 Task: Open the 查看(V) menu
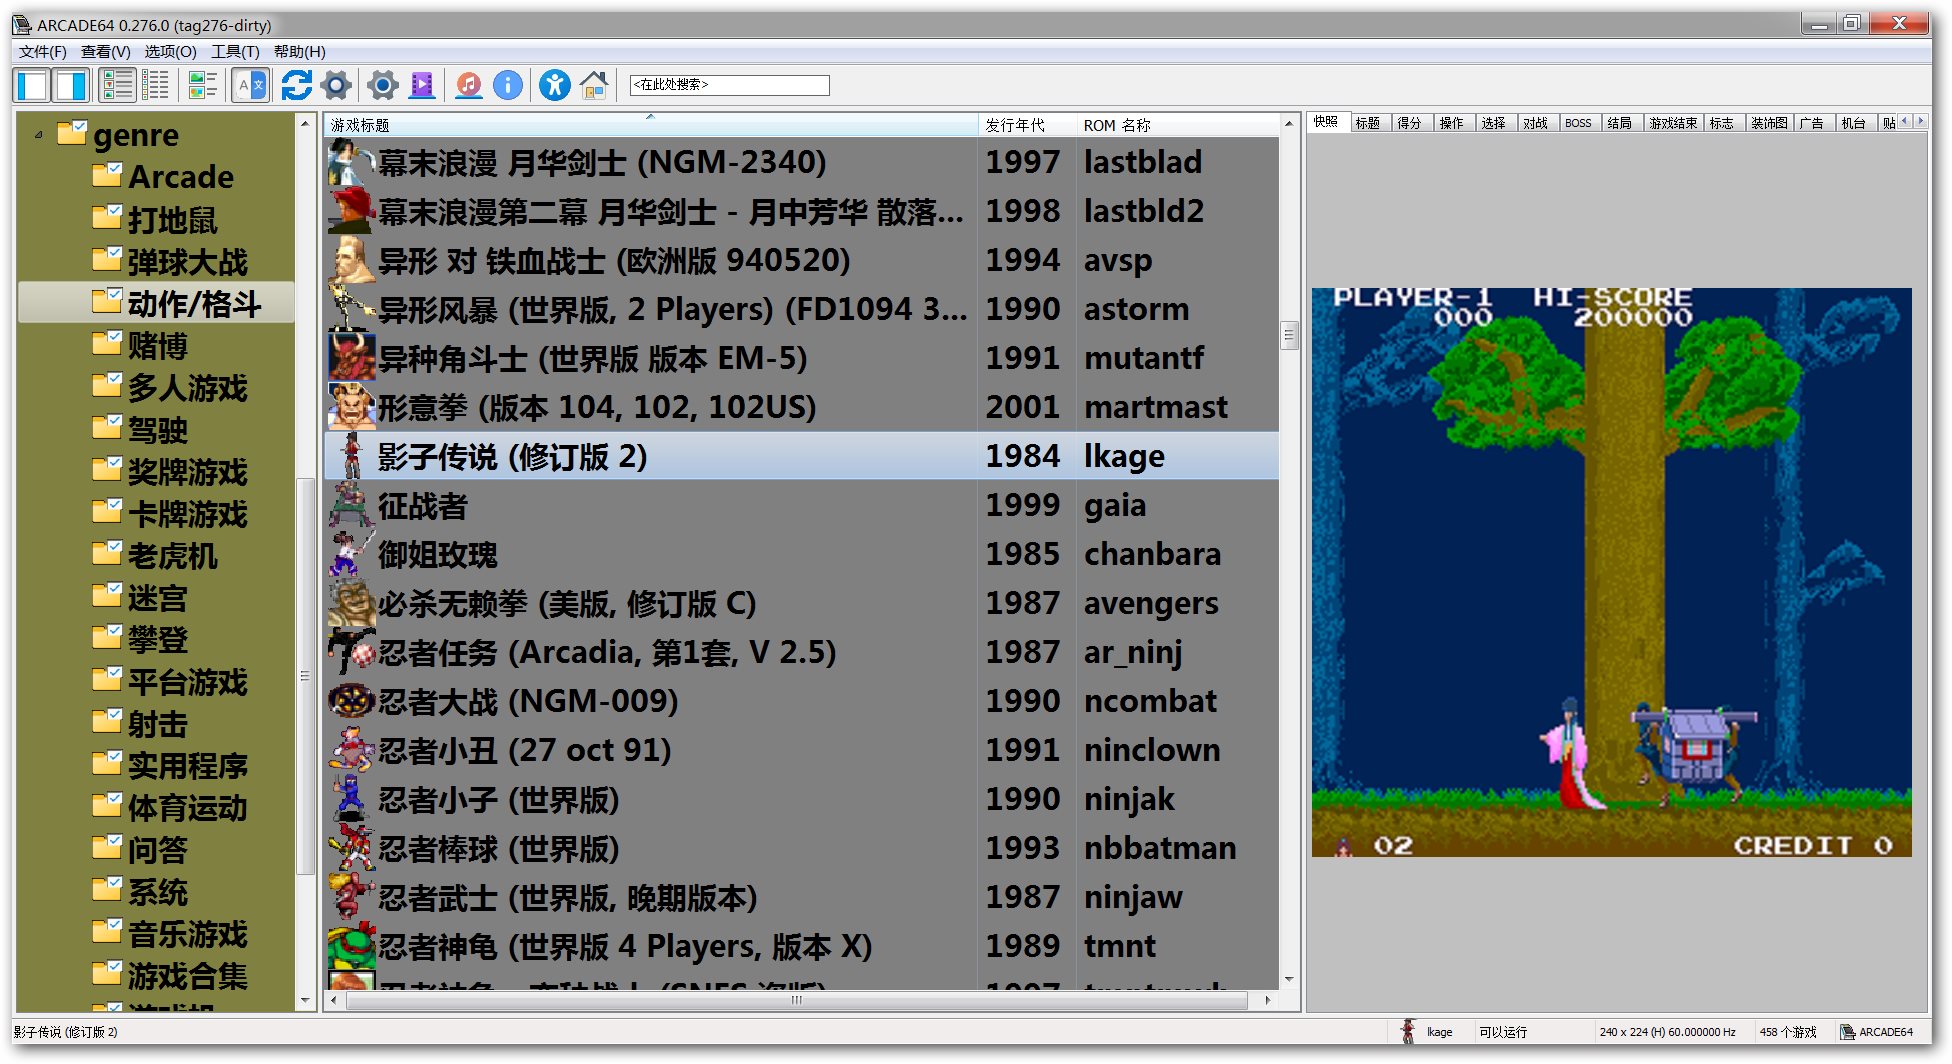105,52
